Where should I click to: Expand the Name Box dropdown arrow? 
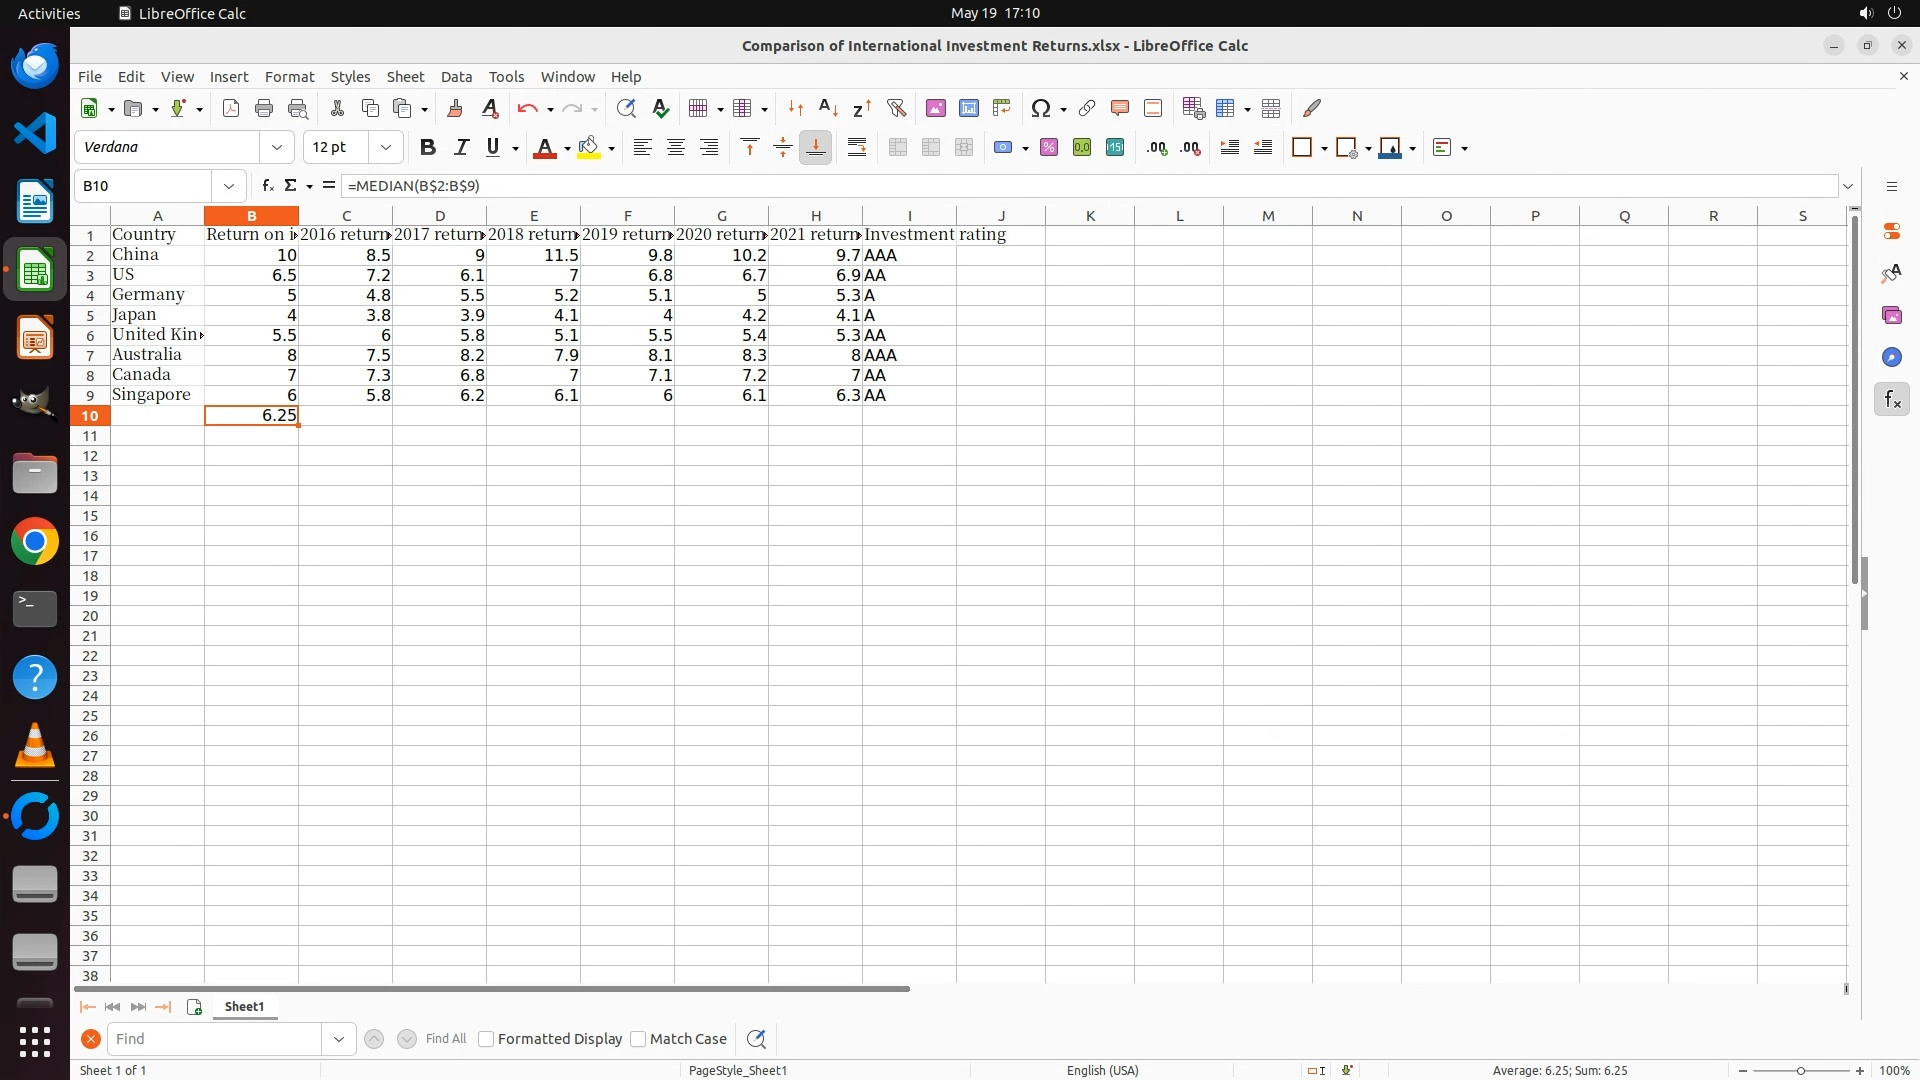[229, 185]
